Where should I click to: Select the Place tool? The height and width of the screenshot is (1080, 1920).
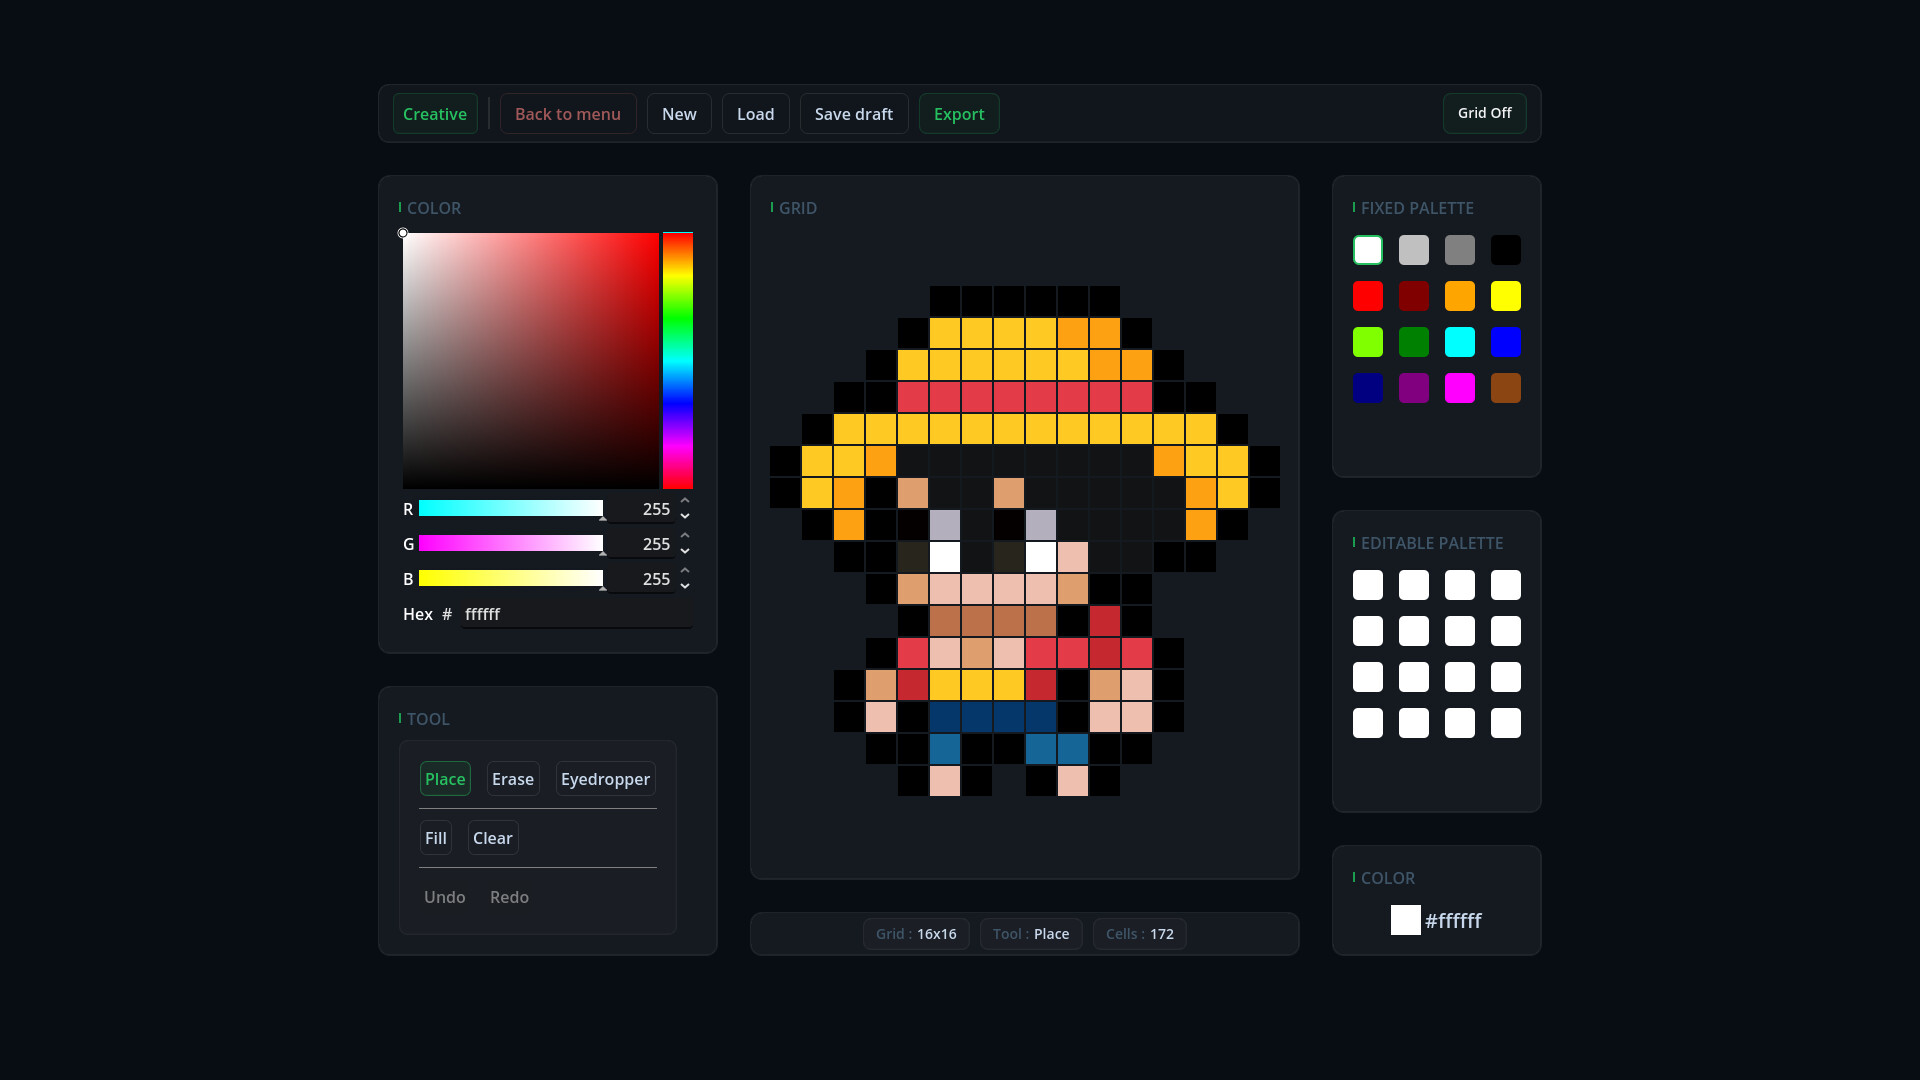coord(444,778)
